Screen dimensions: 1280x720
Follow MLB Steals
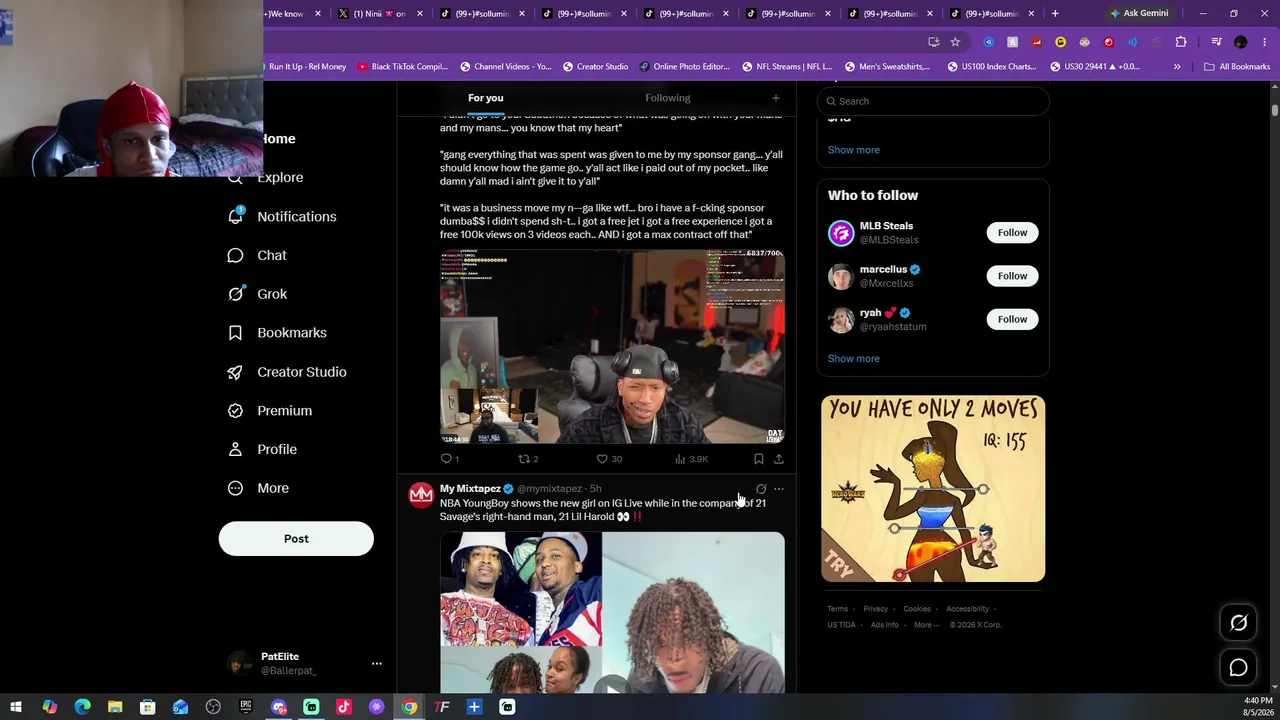[1012, 233]
